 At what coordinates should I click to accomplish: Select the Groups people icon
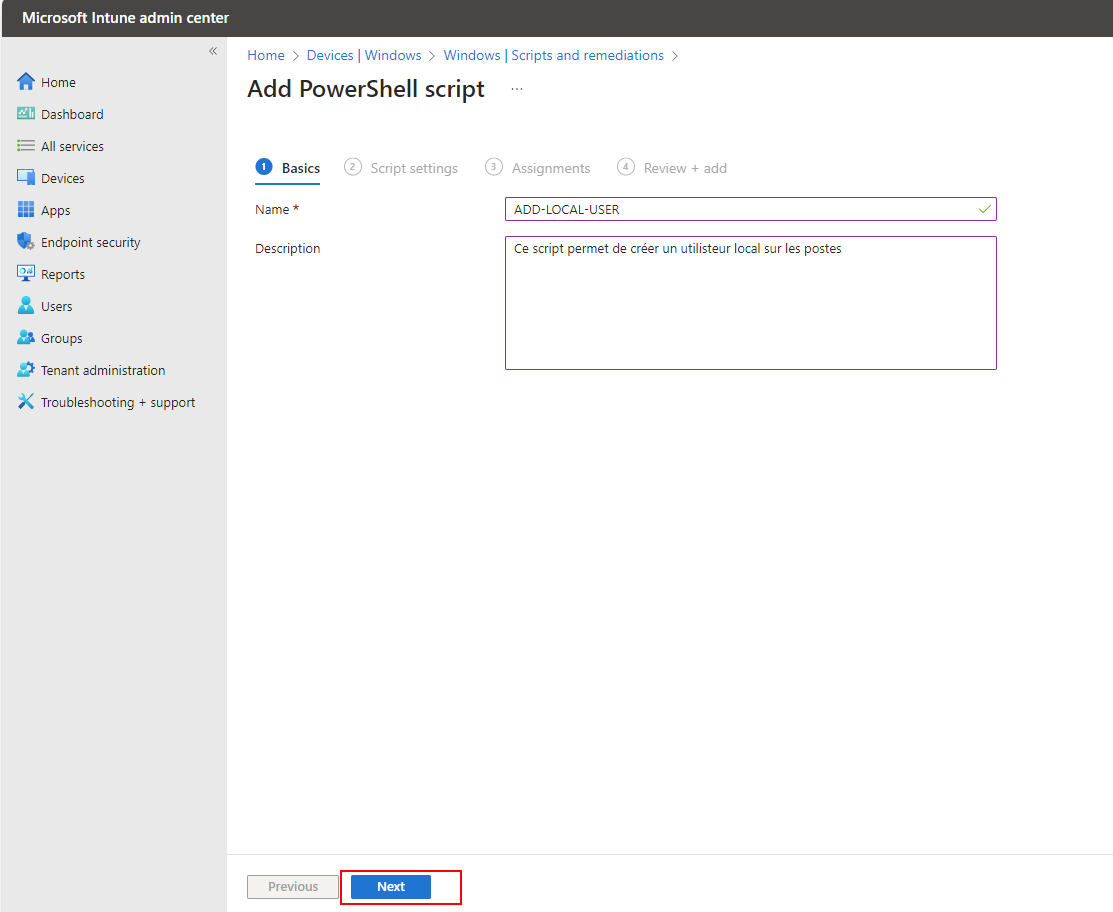click(26, 337)
